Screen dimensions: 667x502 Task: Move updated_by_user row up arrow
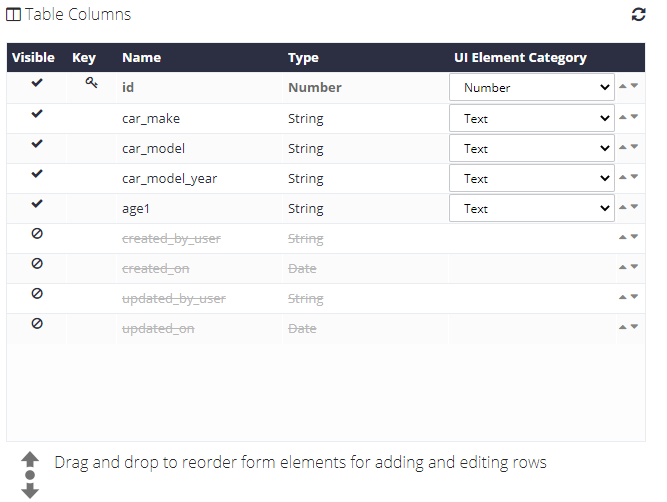(x=622, y=297)
